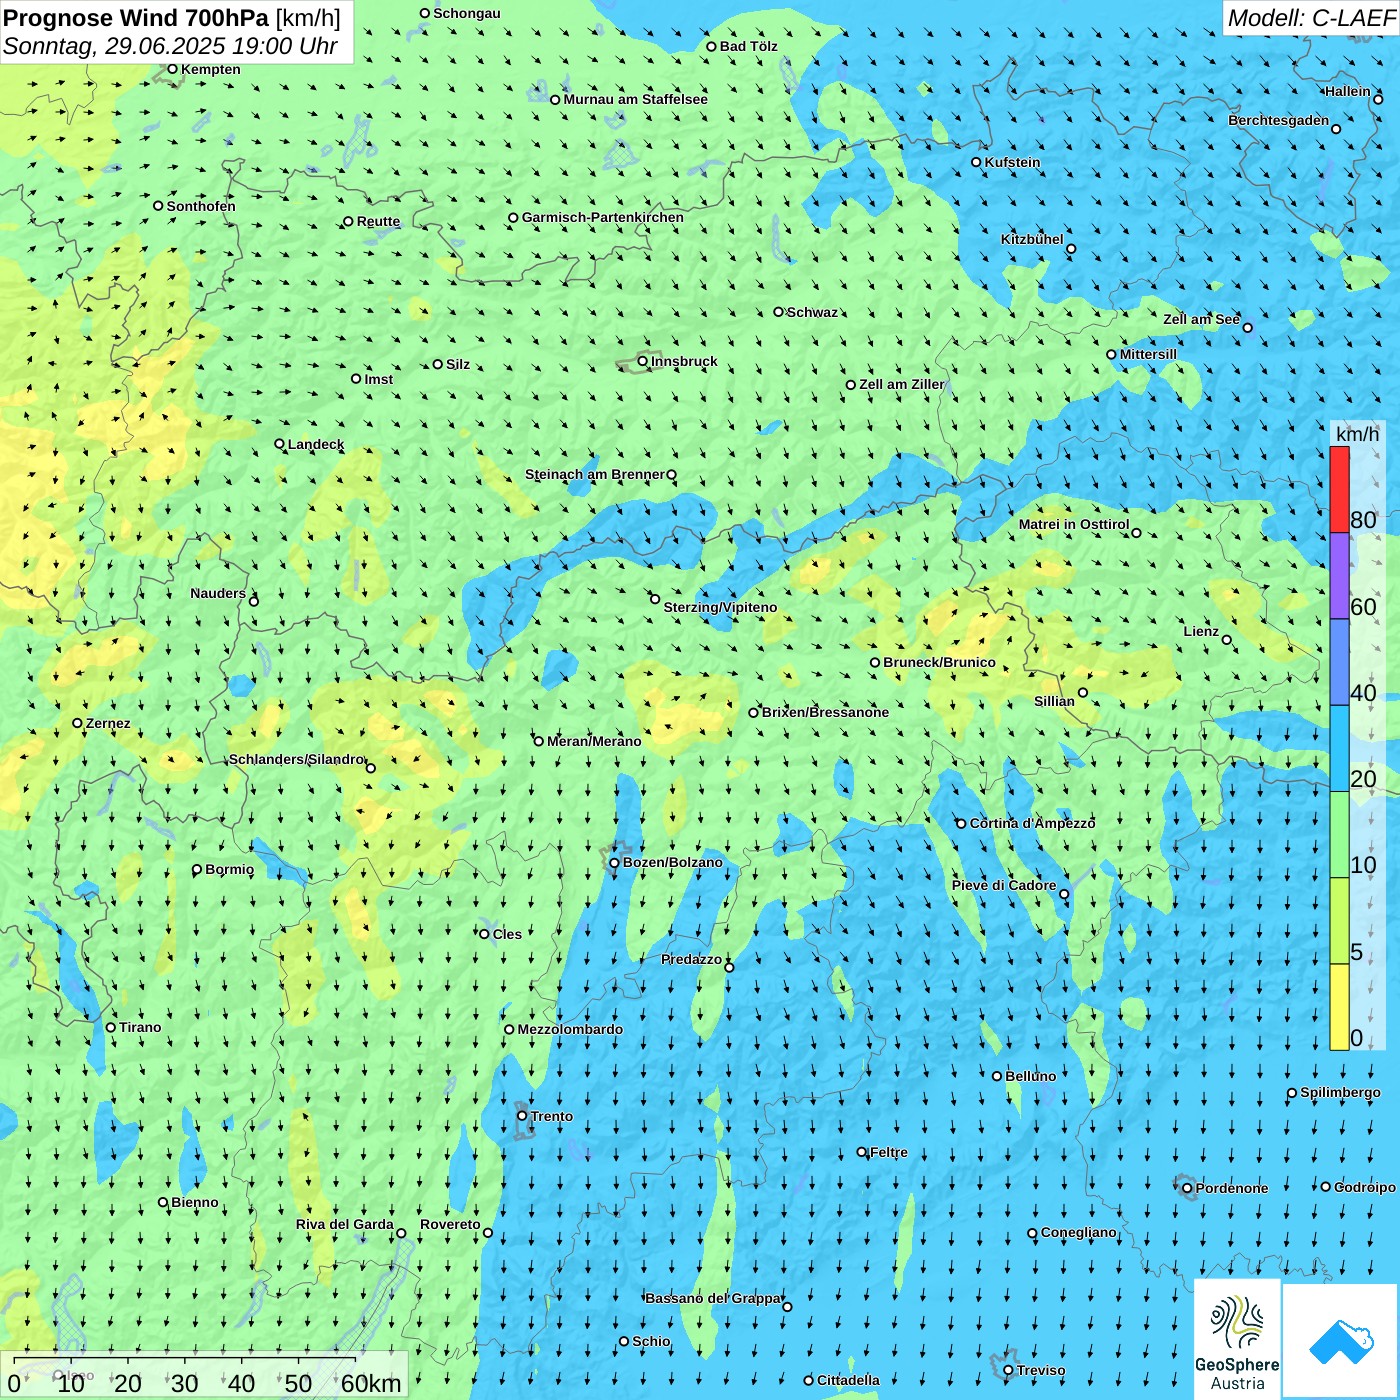Viewport: 1400px width, 1400px height.
Task: Pick the yellow legend color between 0 and 5
Action: pos(1339,1007)
